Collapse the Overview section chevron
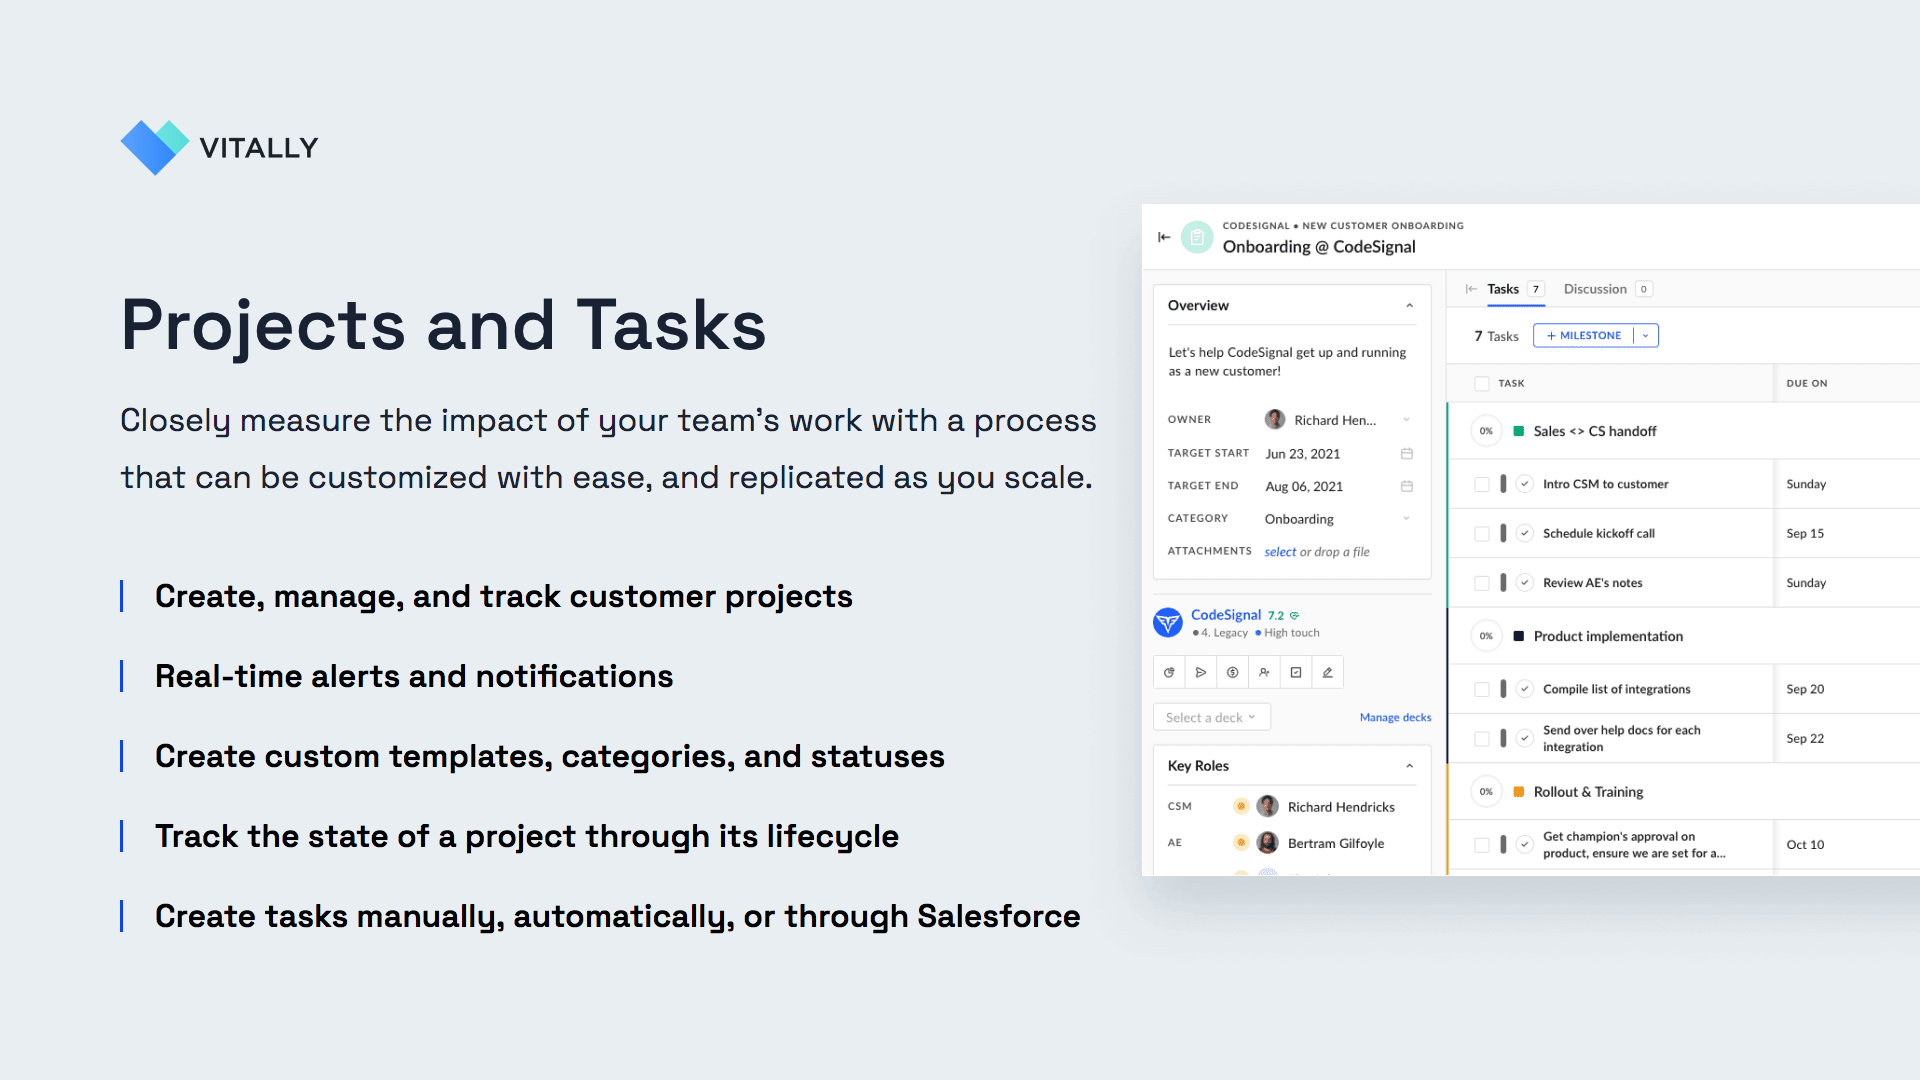1920x1080 pixels. coord(1410,306)
